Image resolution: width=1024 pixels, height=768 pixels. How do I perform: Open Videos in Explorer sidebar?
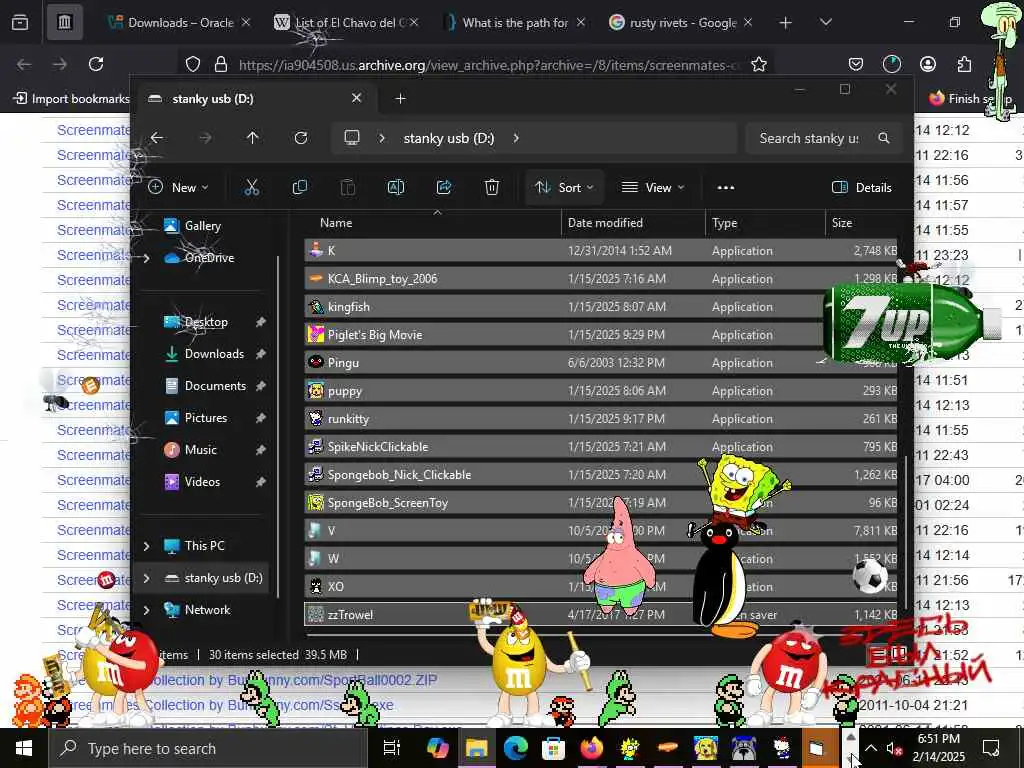(202, 482)
